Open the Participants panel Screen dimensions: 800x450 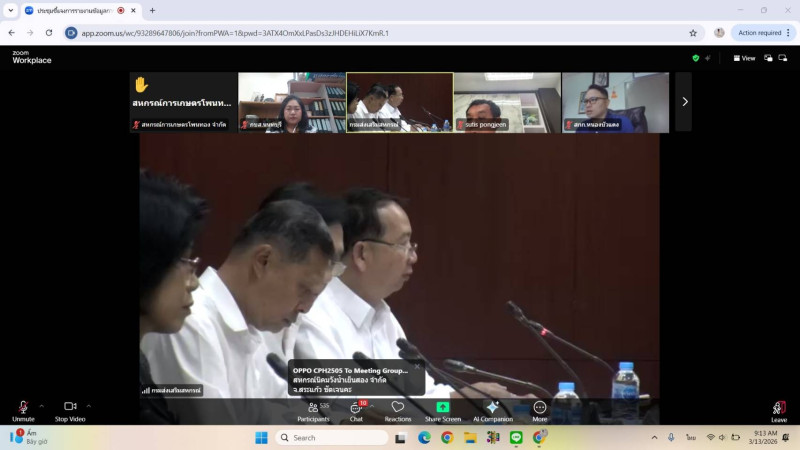tap(313, 409)
